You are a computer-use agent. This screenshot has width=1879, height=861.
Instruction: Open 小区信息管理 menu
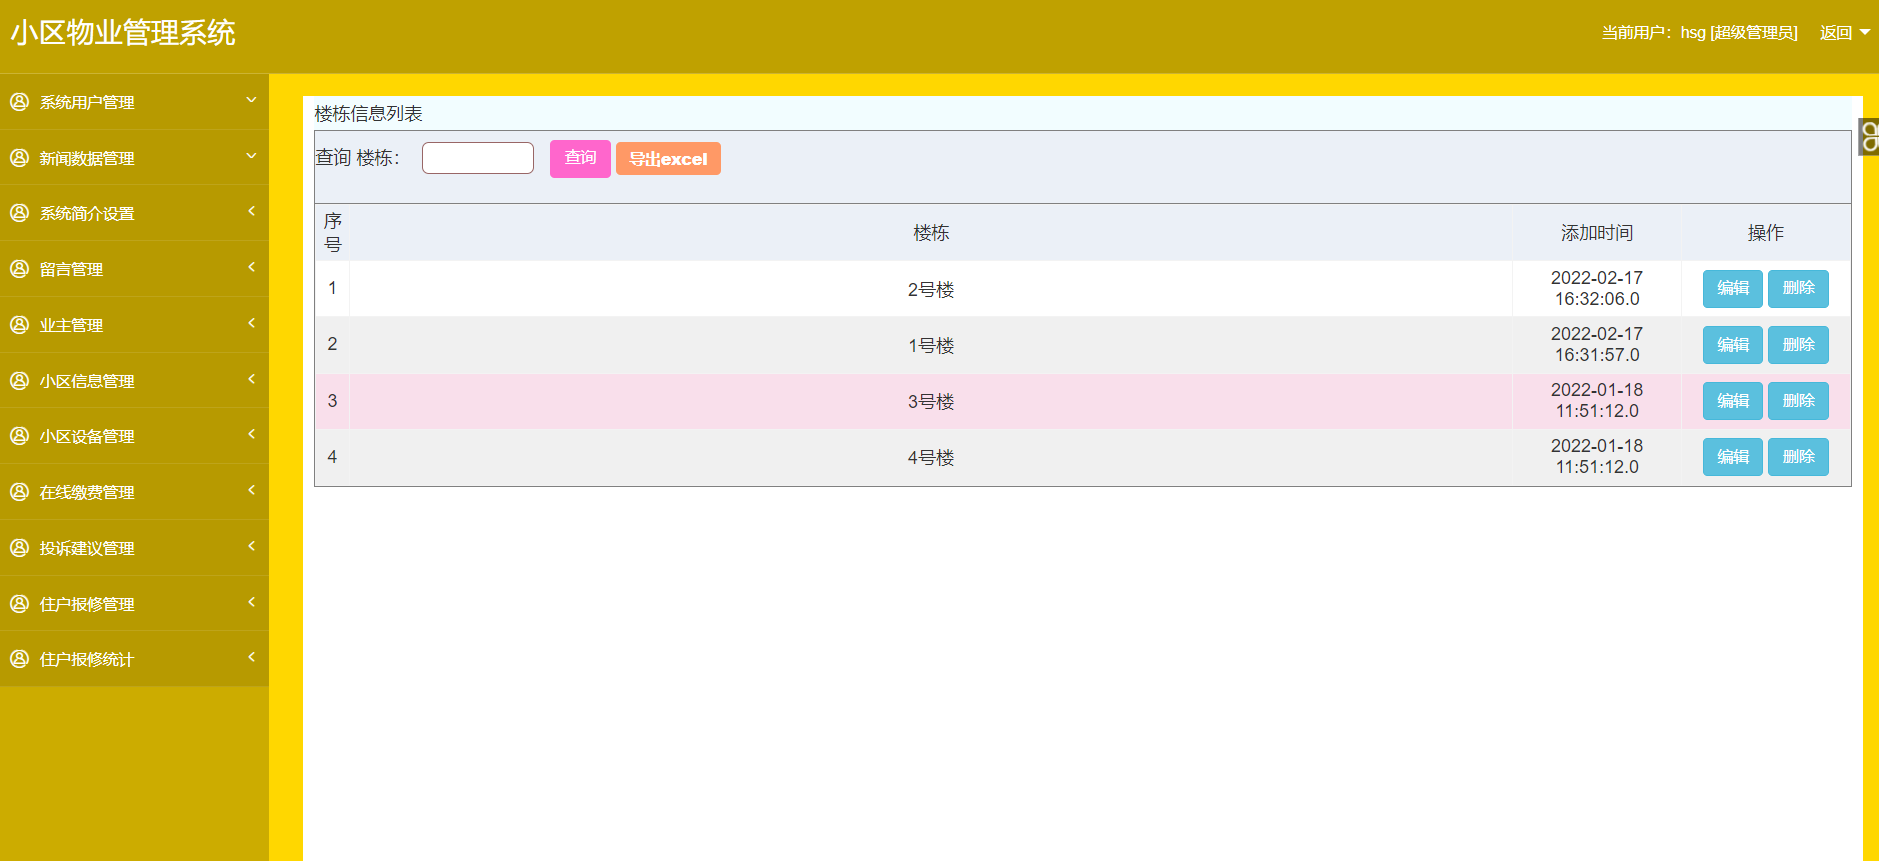(134, 381)
